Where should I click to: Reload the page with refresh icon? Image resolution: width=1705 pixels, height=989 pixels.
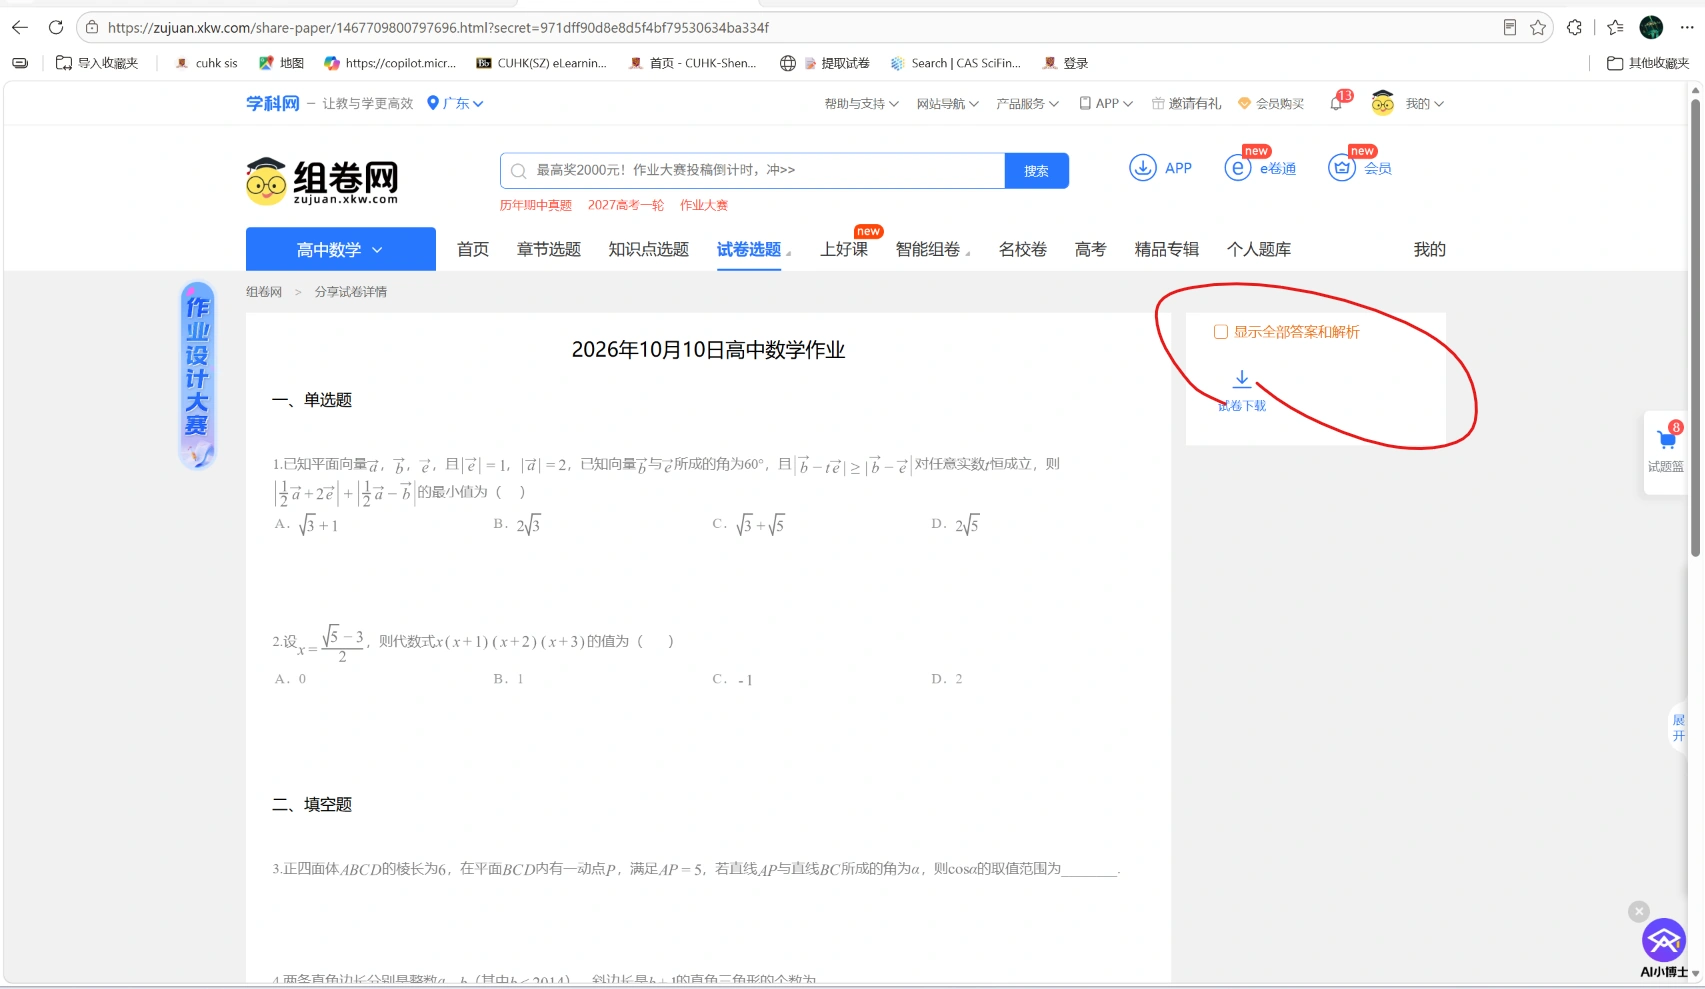56,27
